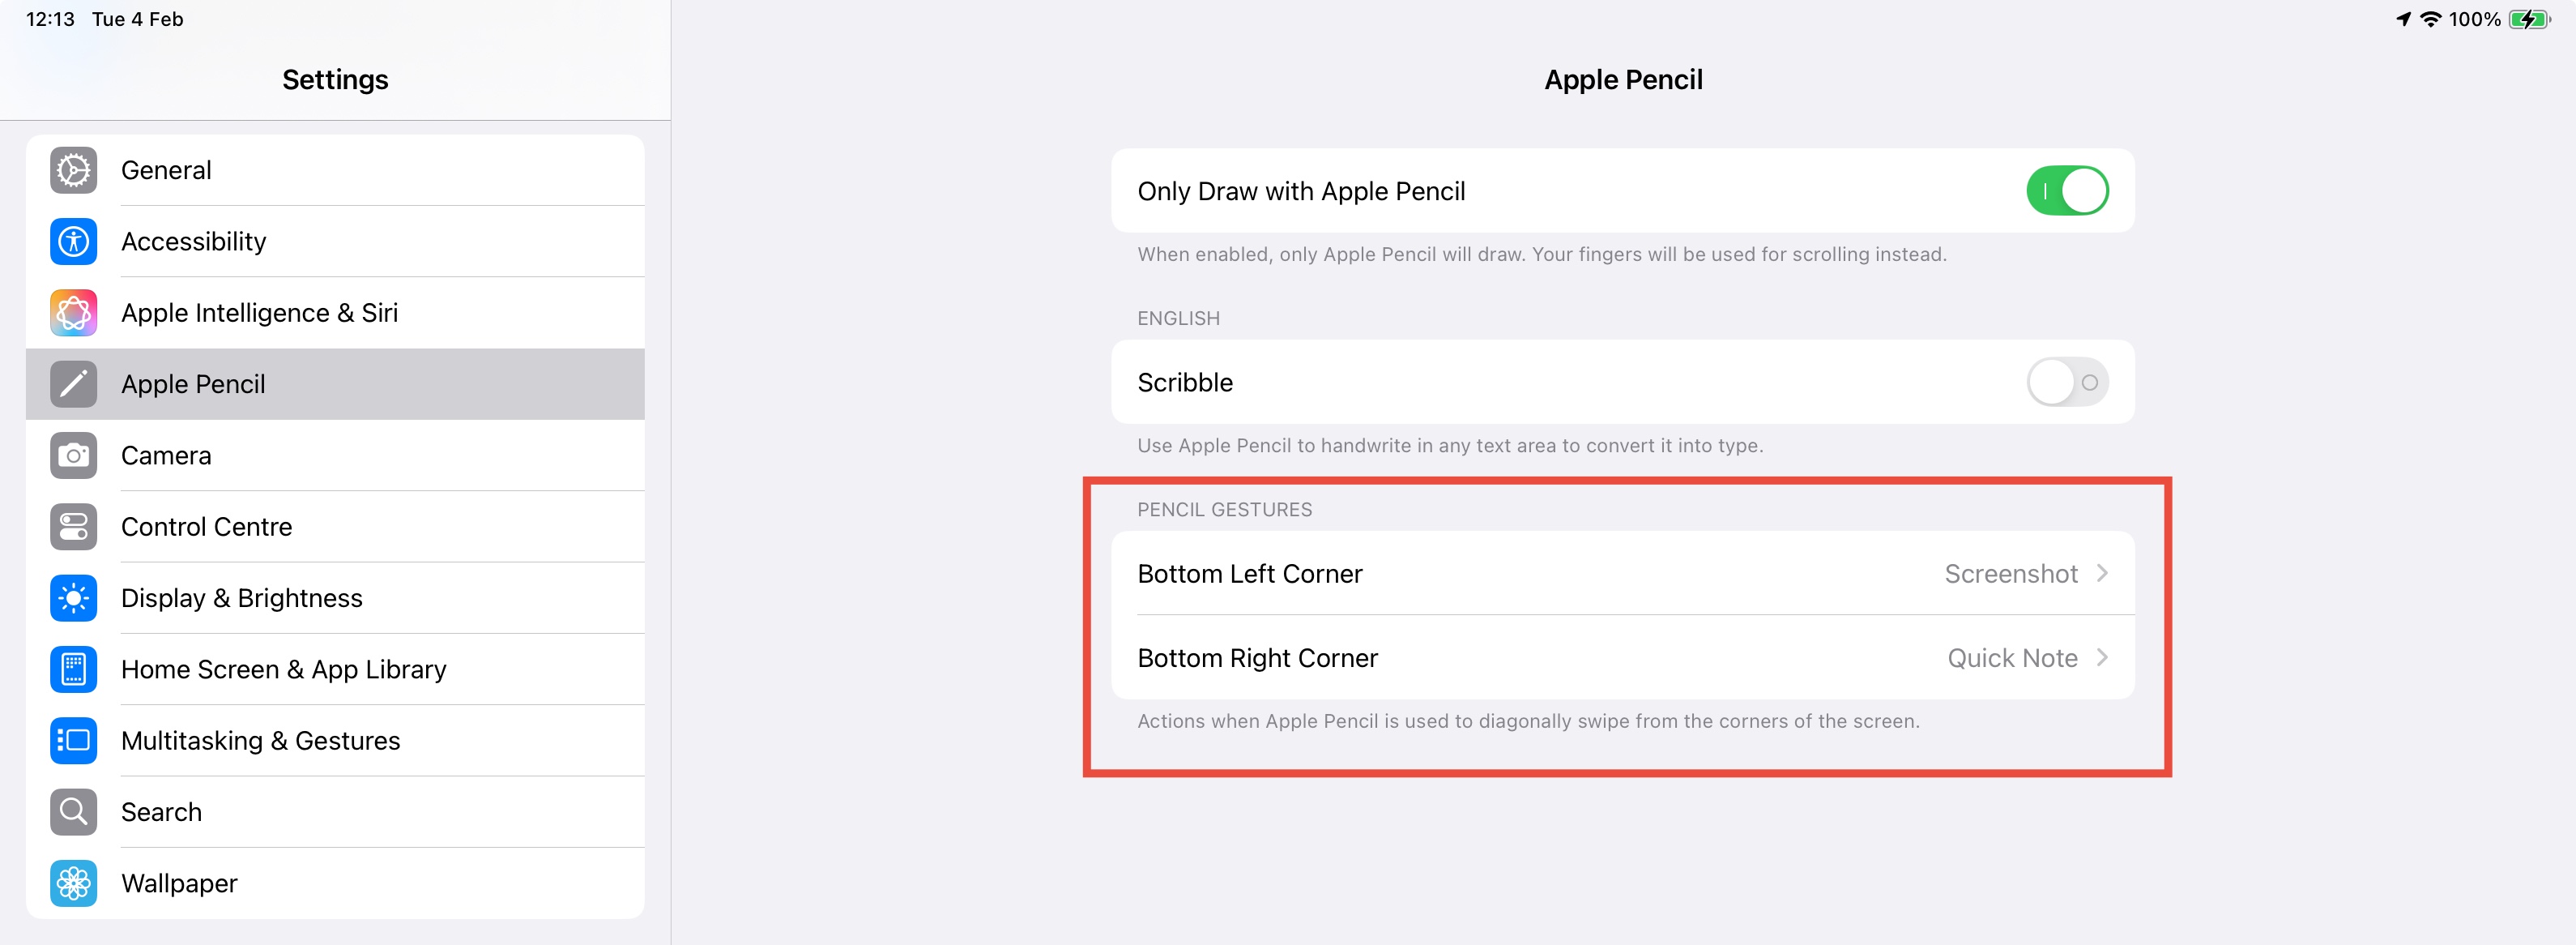This screenshot has width=2576, height=945.
Task: Open the Wallpaper flower icon
Action: point(72,883)
